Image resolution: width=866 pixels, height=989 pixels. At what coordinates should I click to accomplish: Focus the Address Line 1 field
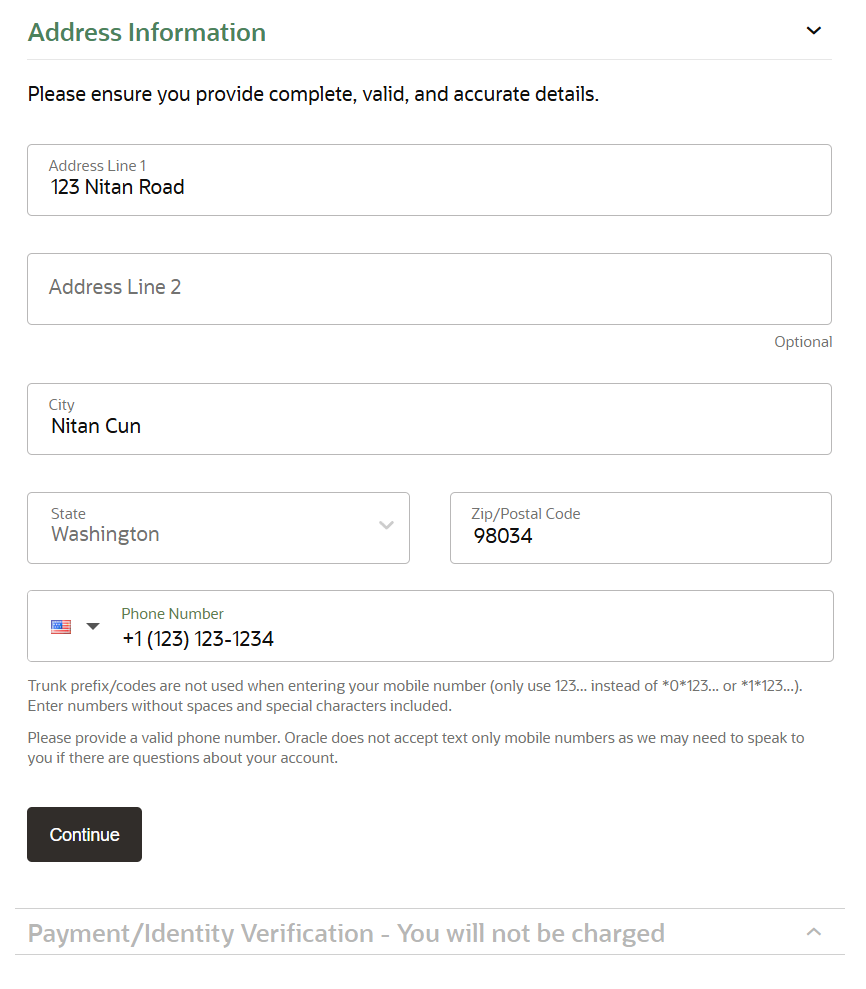[x=429, y=187]
